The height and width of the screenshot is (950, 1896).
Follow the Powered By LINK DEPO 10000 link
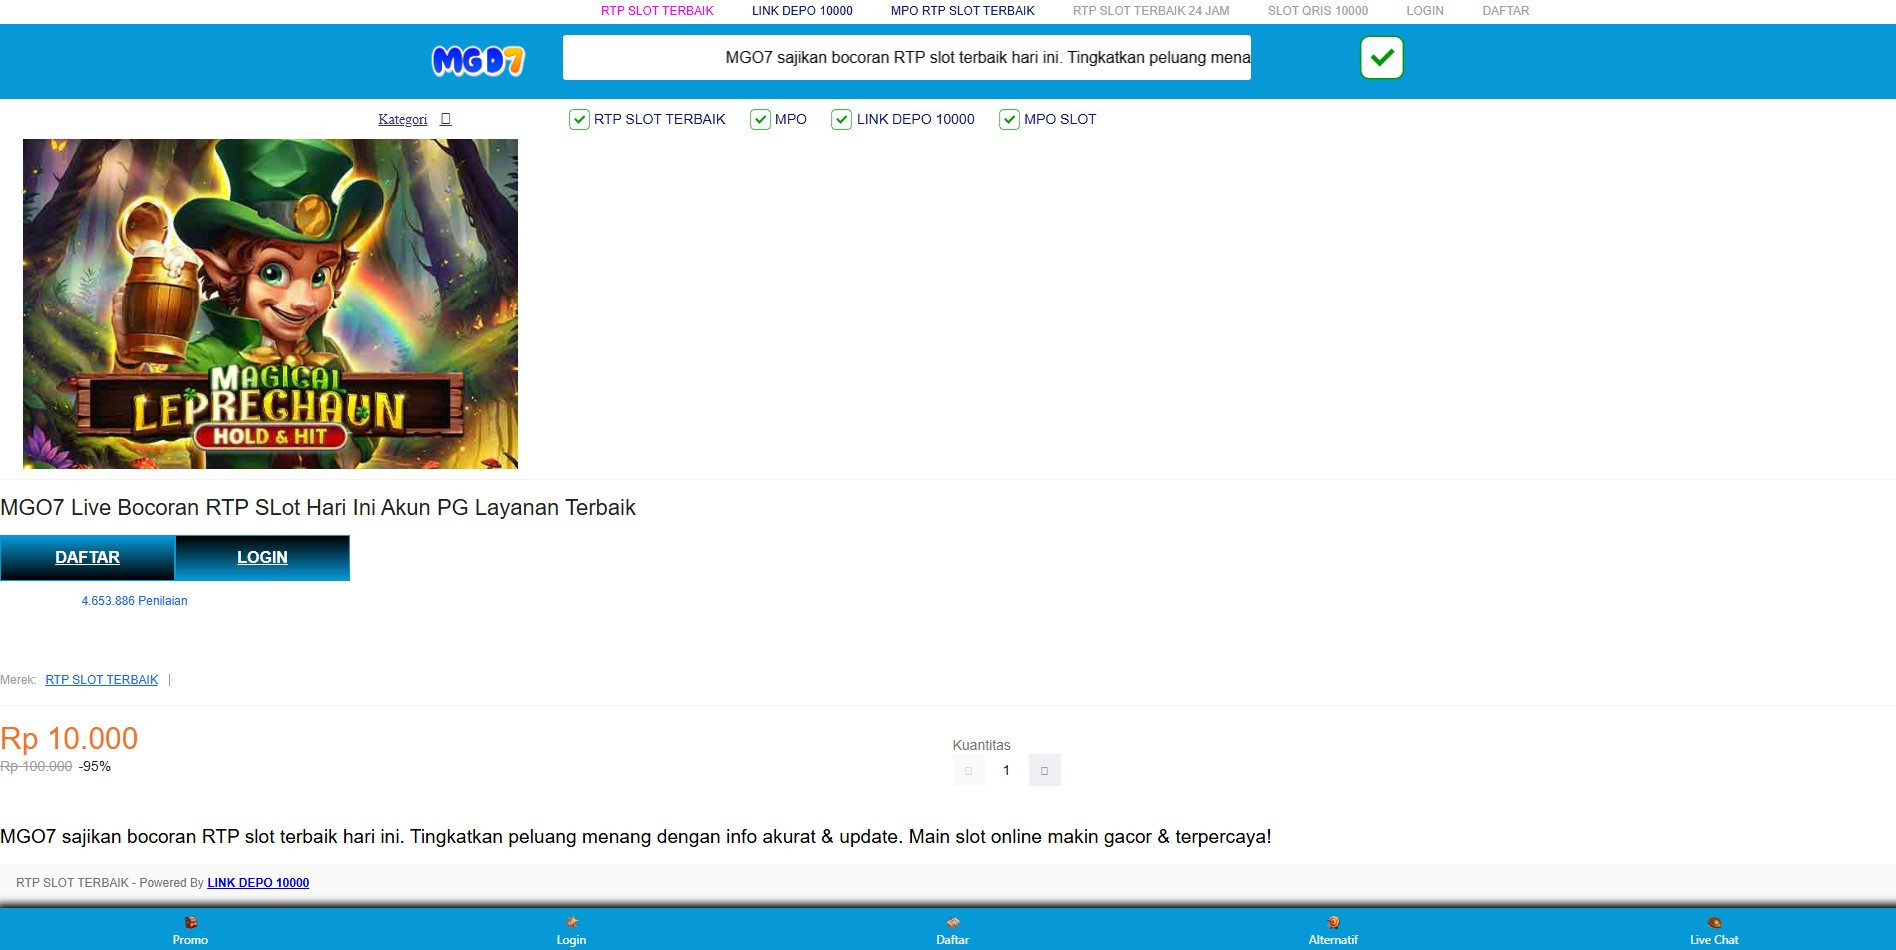(x=258, y=883)
